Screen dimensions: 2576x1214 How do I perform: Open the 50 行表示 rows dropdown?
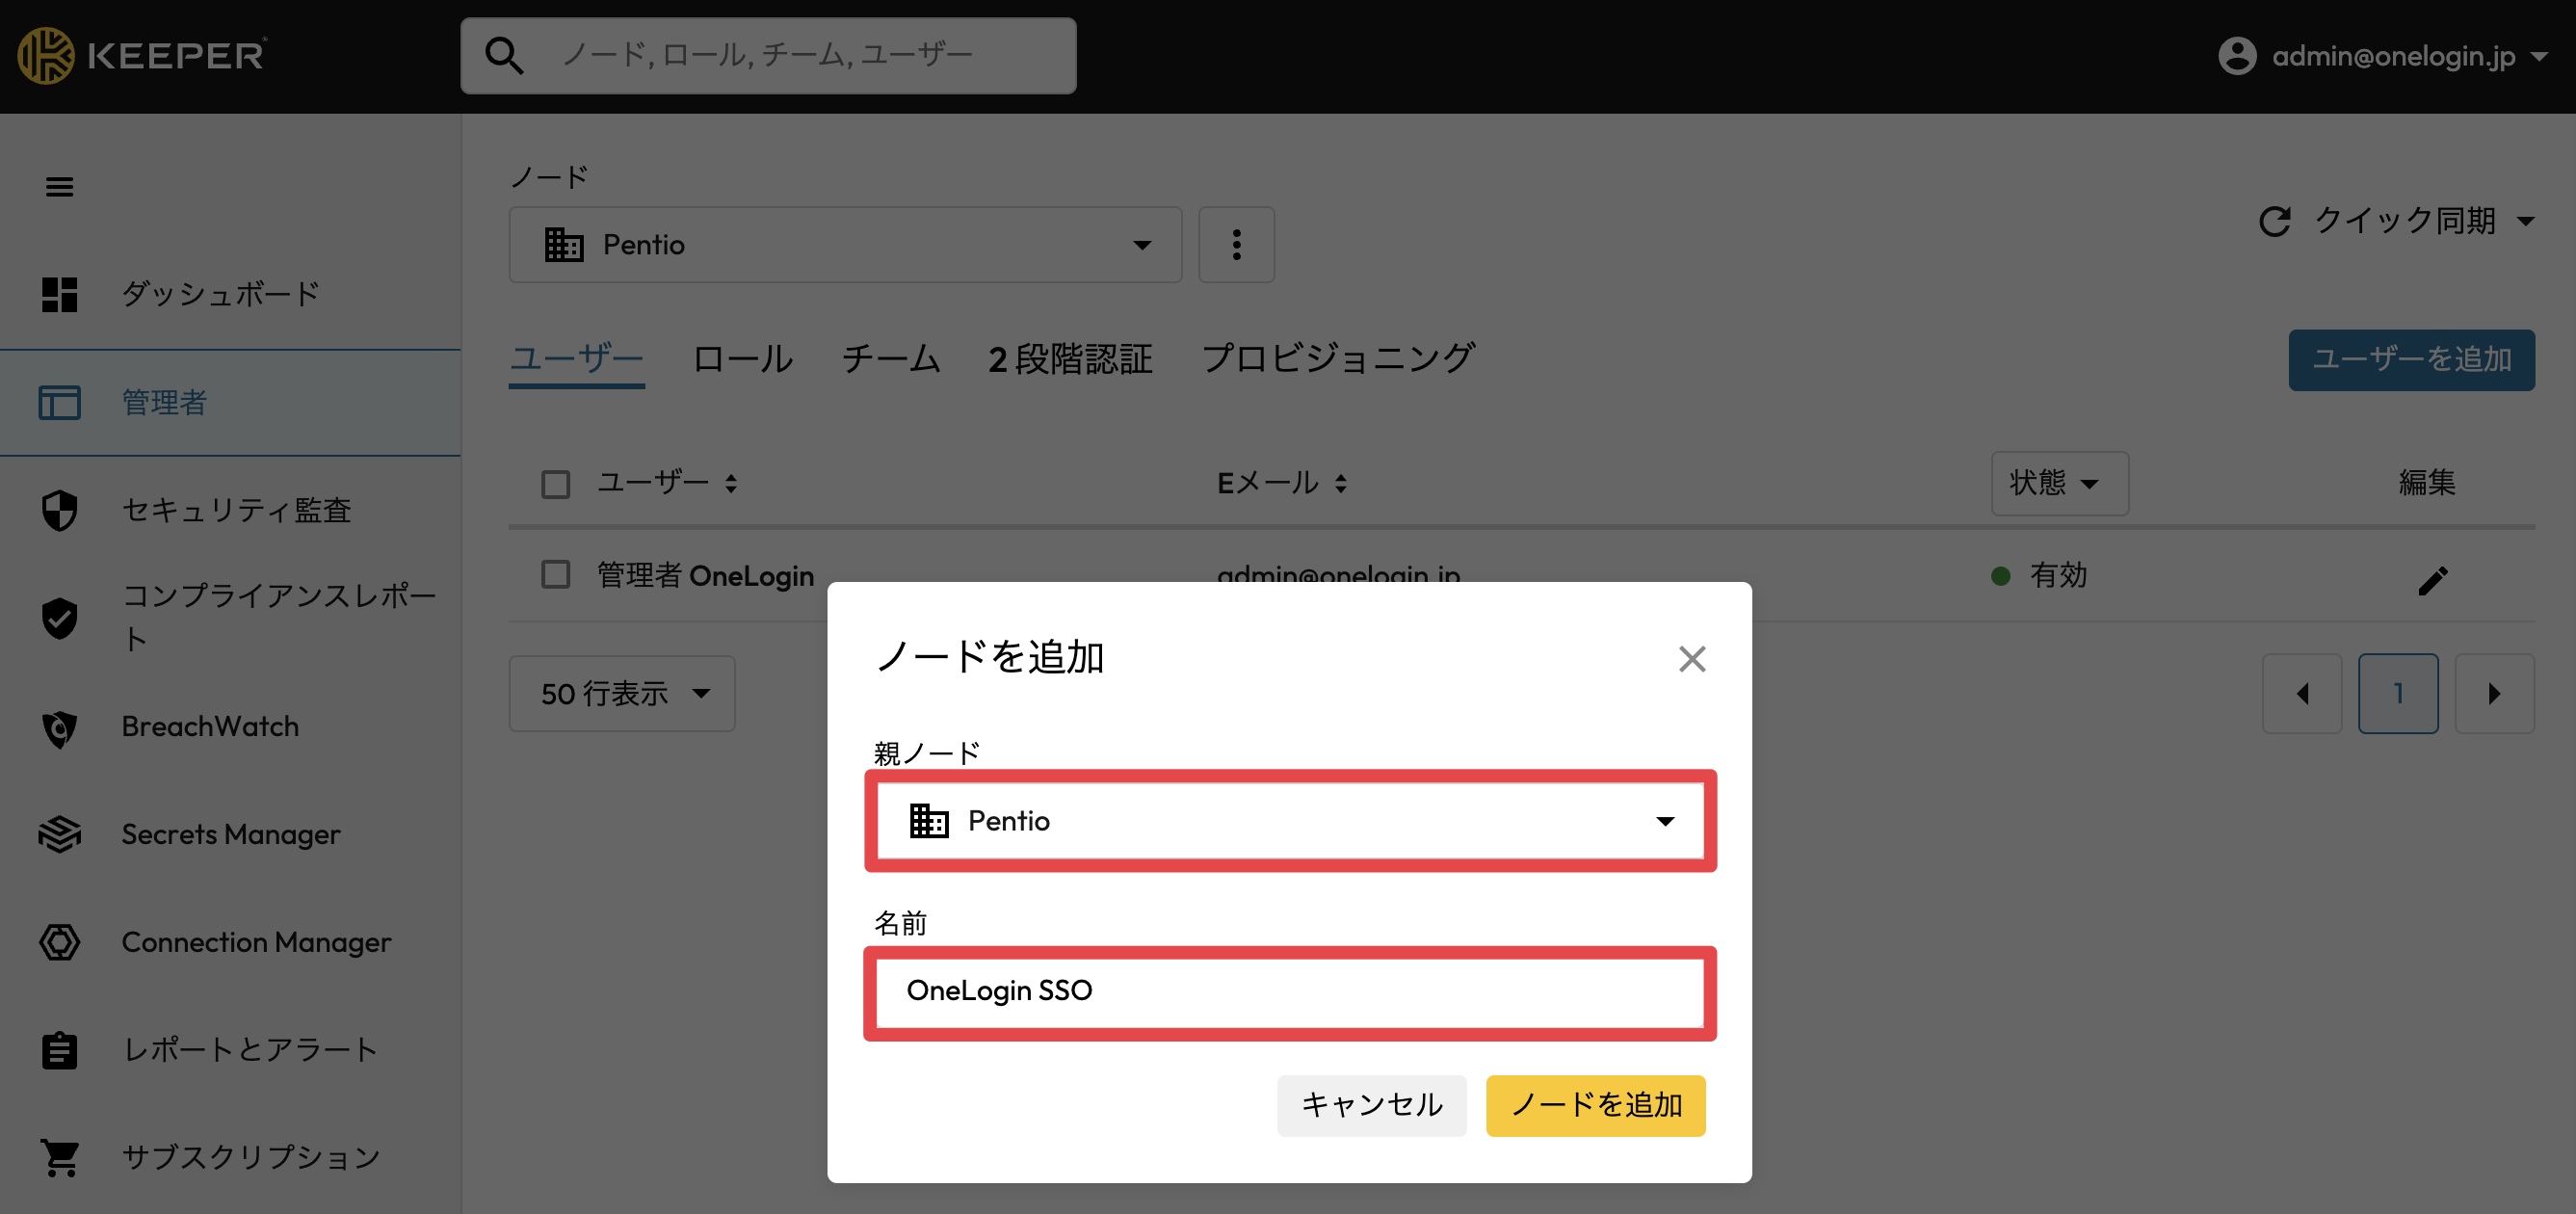point(622,693)
